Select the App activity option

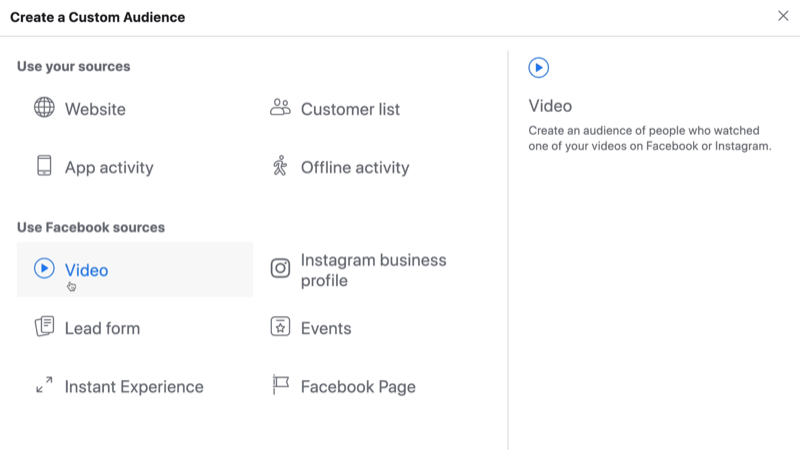point(109,167)
